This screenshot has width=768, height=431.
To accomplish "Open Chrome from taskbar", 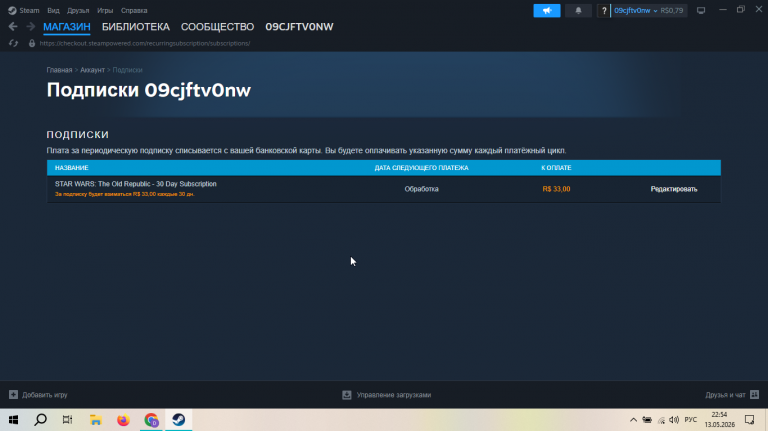I will coord(151,420).
